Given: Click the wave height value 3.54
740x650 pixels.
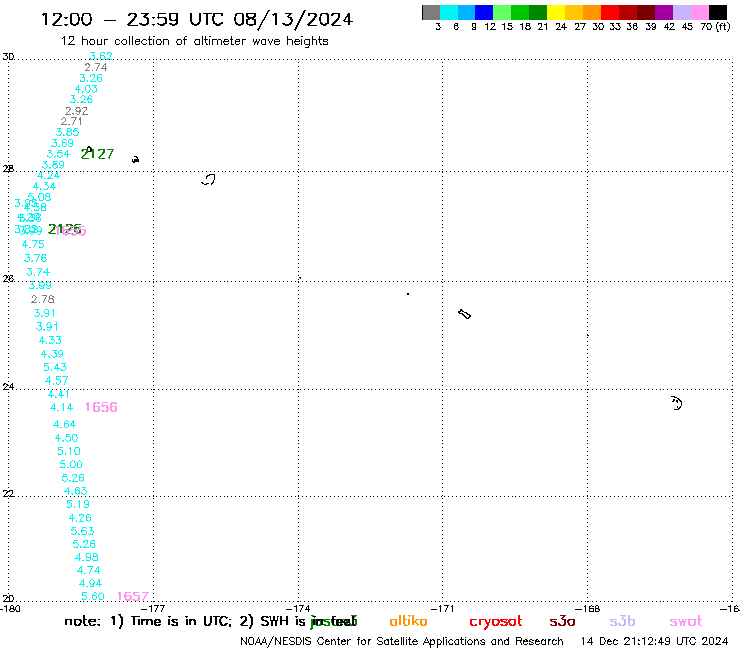Looking at the screenshot, I should (x=58, y=154).
